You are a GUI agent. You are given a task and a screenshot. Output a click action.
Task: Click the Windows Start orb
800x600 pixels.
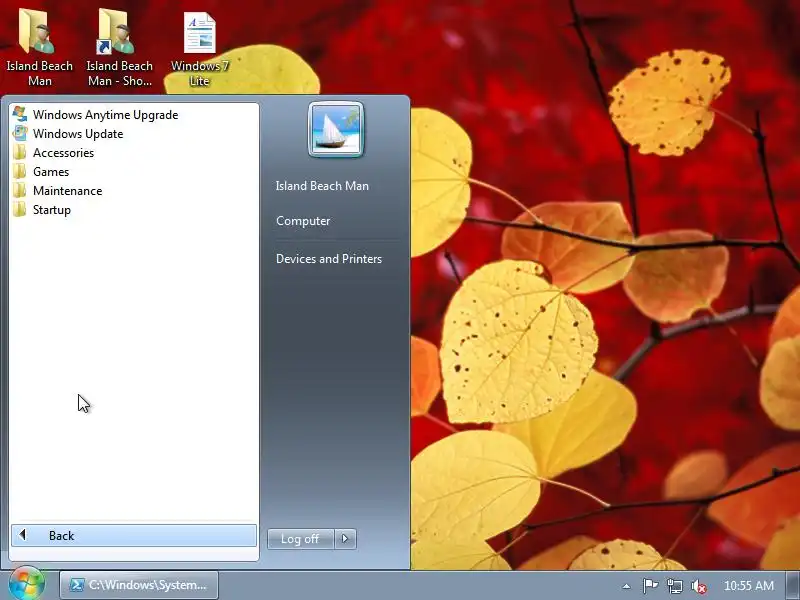[27, 584]
